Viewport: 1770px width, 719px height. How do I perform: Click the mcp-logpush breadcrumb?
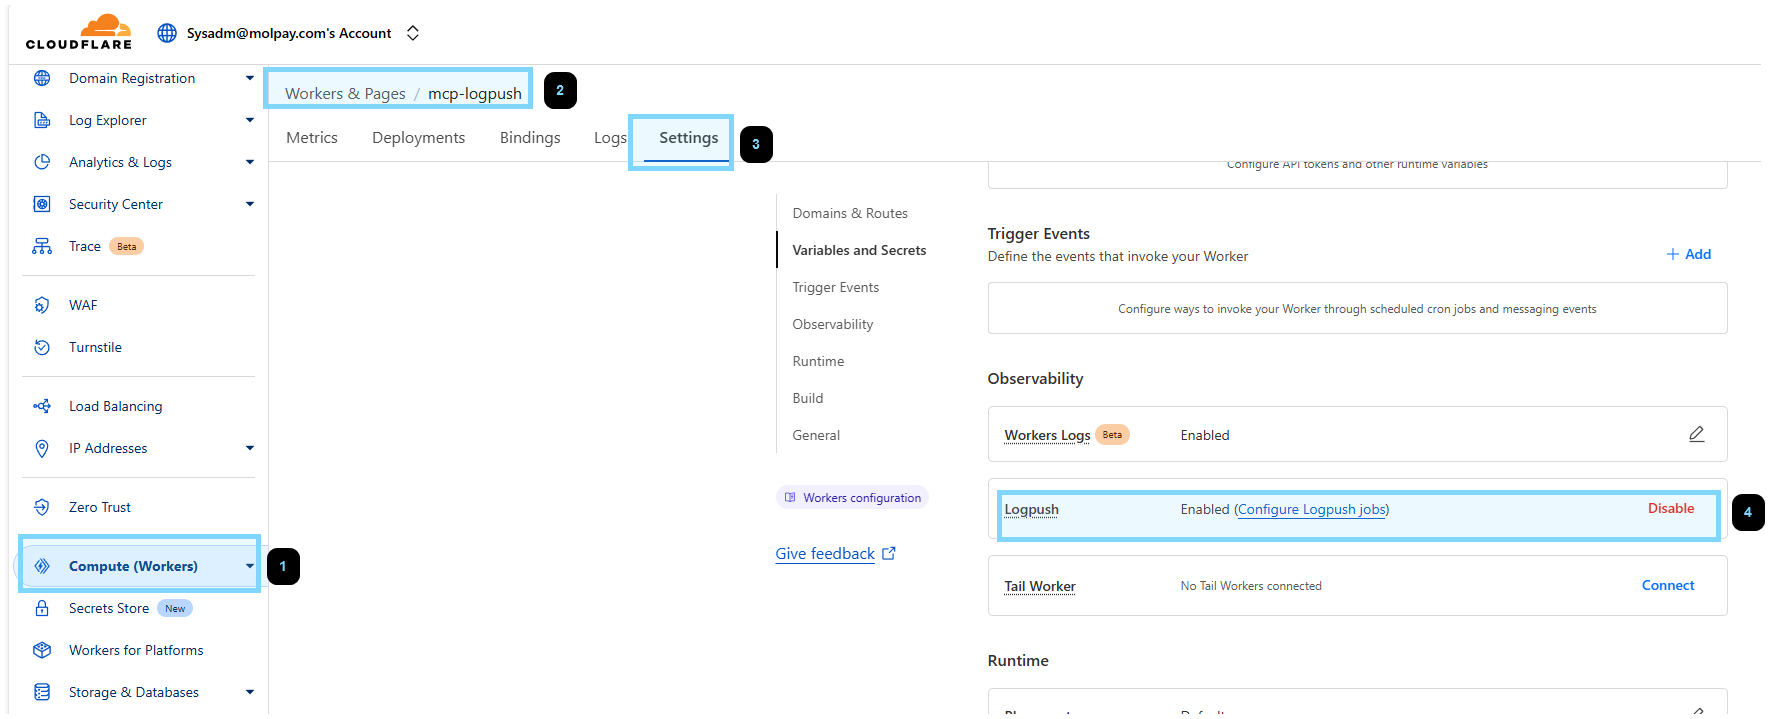pos(475,93)
